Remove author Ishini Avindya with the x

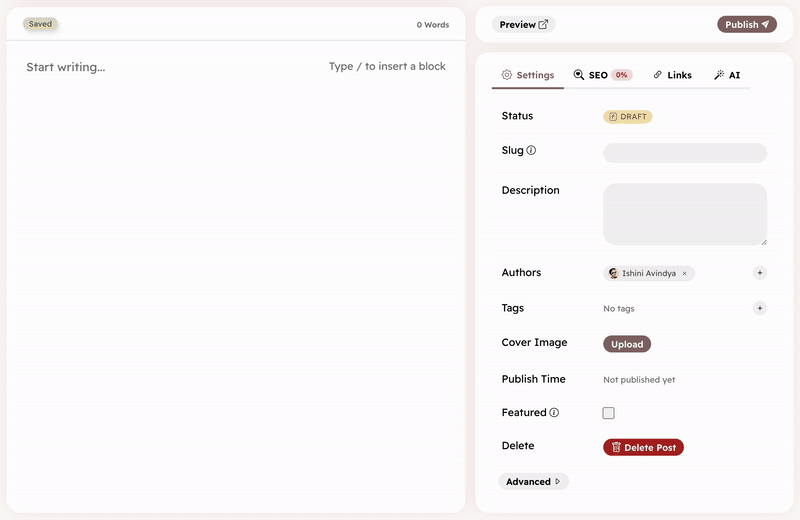684,273
